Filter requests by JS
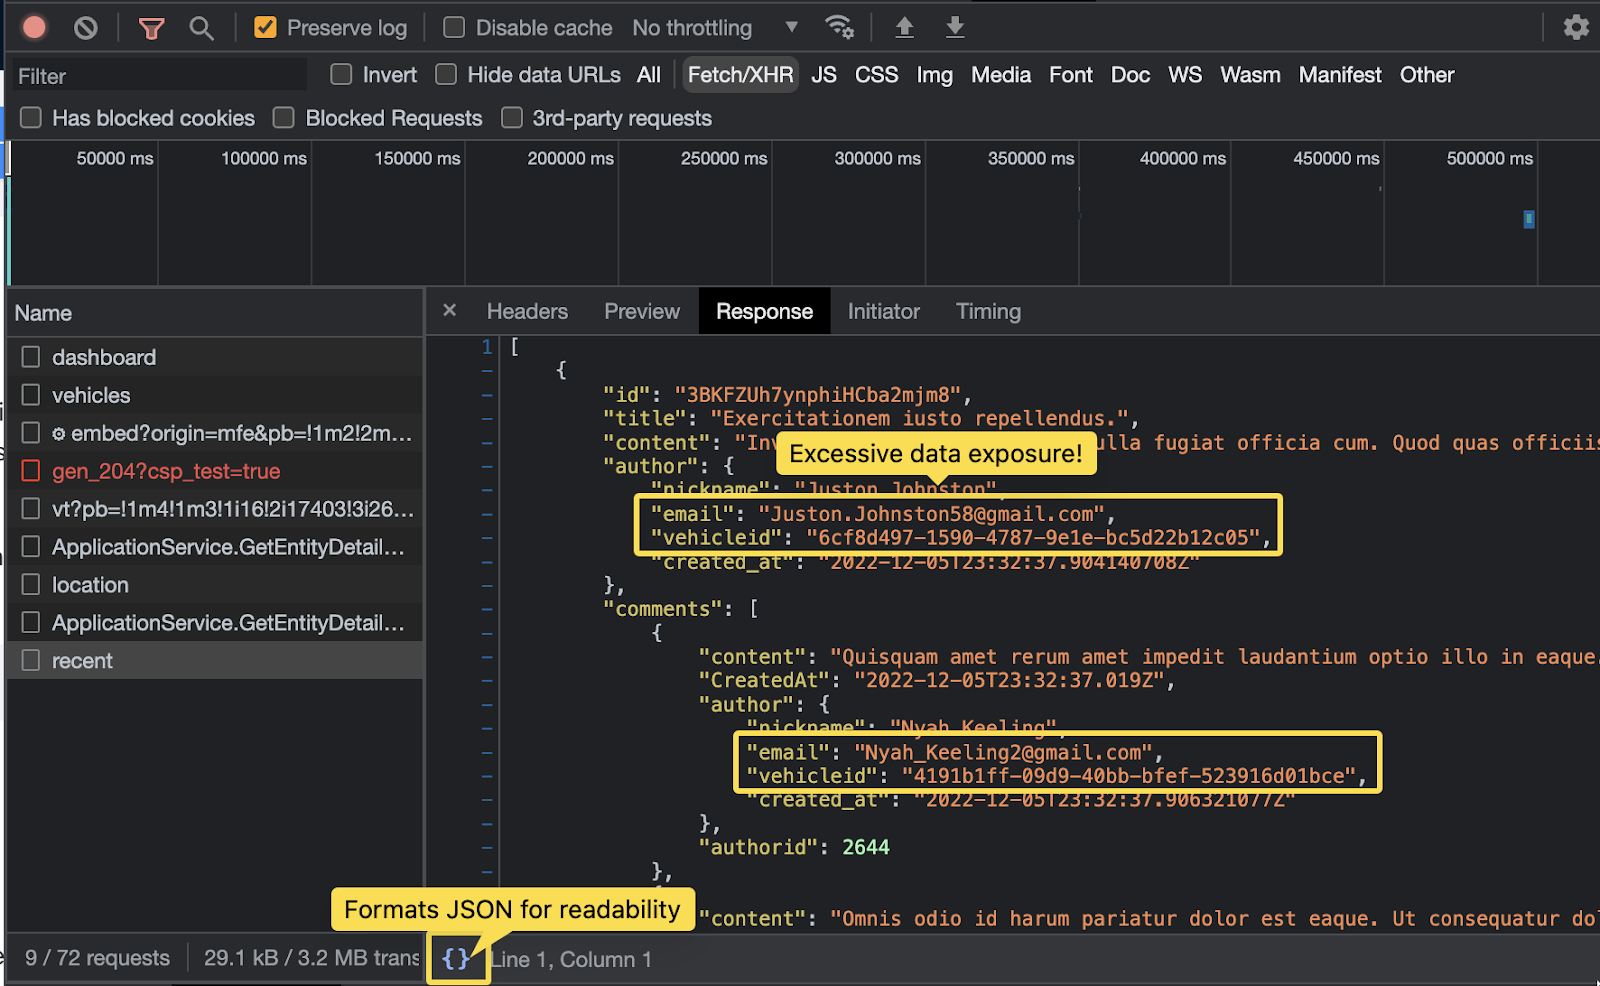 click(x=824, y=75)
